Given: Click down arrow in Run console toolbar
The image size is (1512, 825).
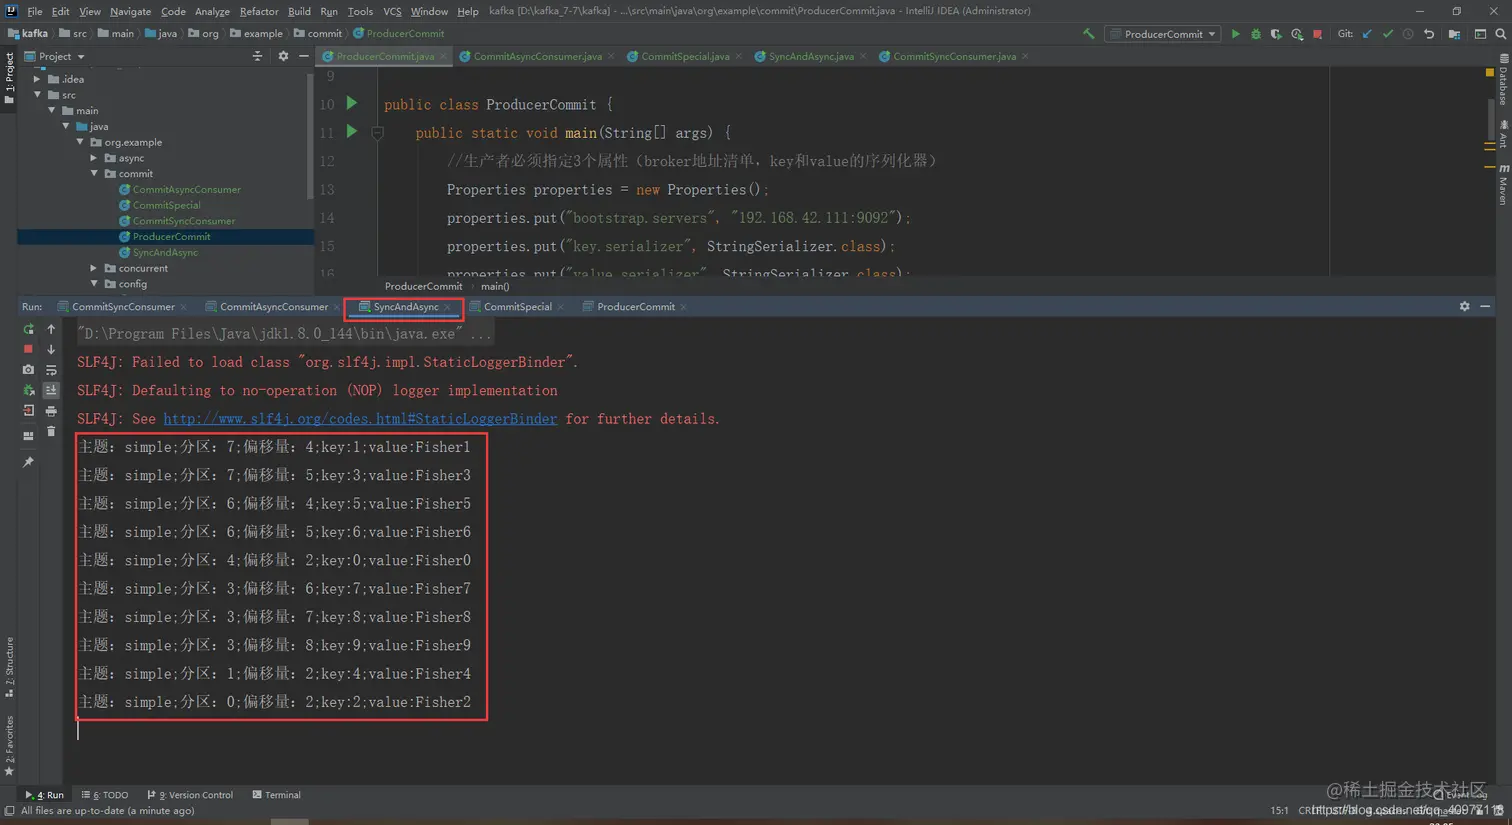Looking at the screenshot, I should point(51,349).
